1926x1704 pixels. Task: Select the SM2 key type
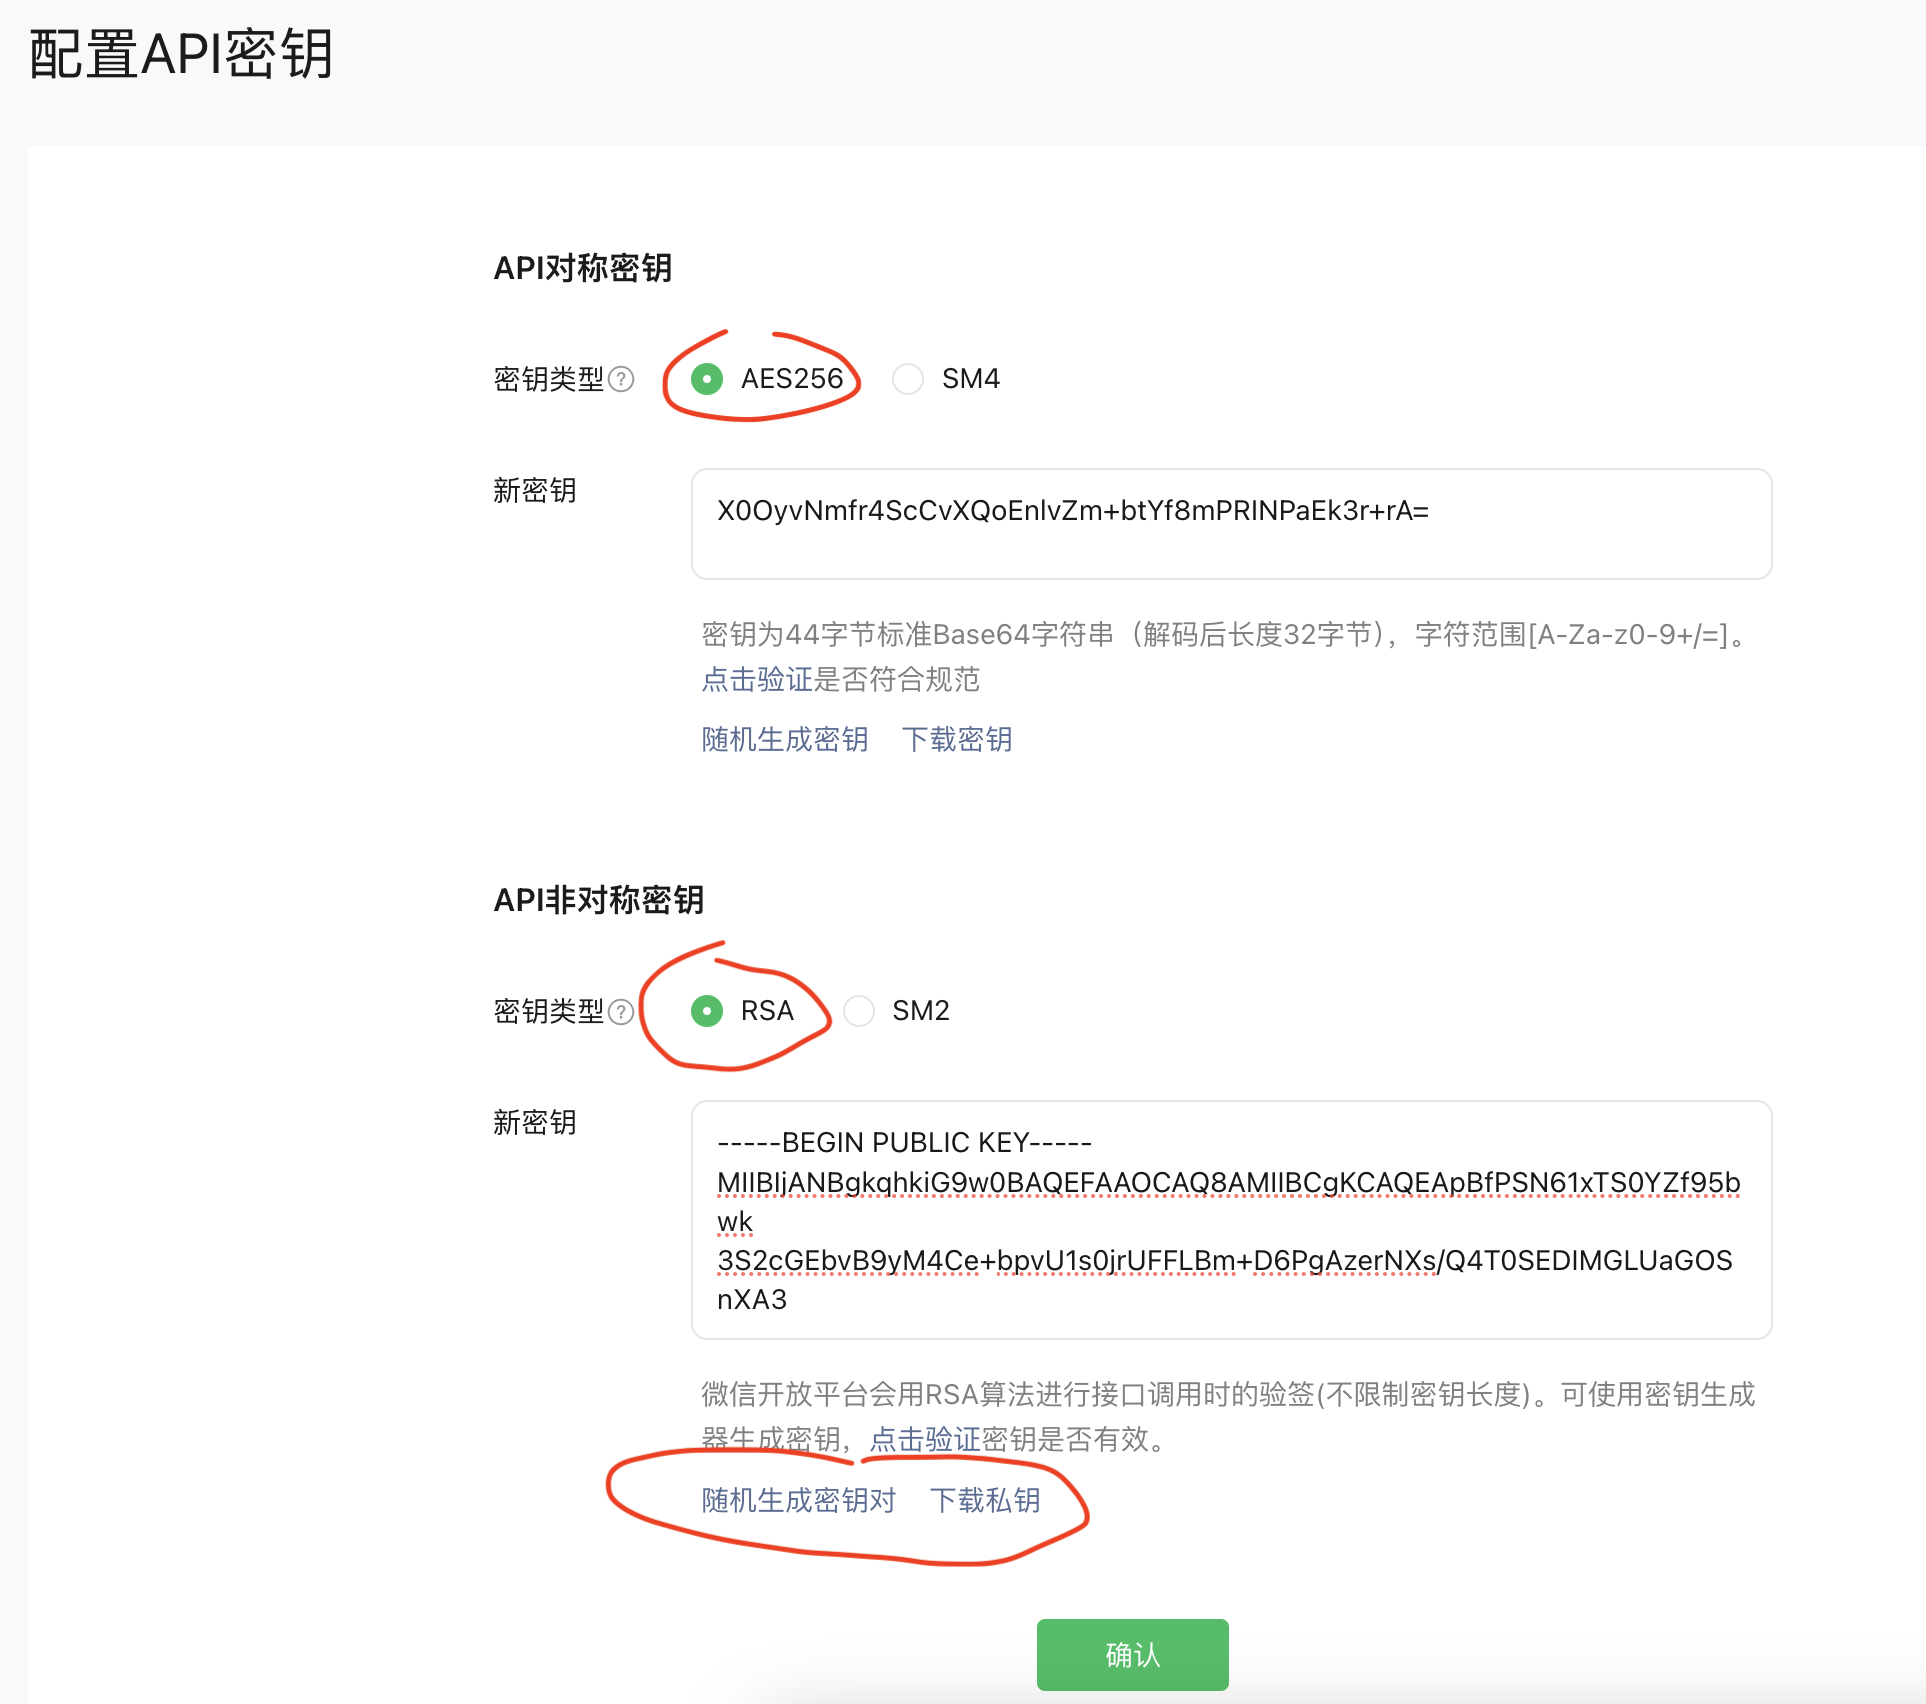tap(858, 1011)
